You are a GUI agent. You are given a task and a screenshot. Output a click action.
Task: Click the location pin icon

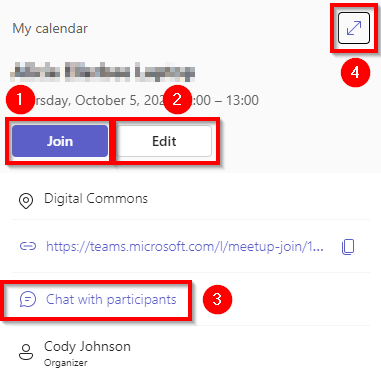coord(26,201)
